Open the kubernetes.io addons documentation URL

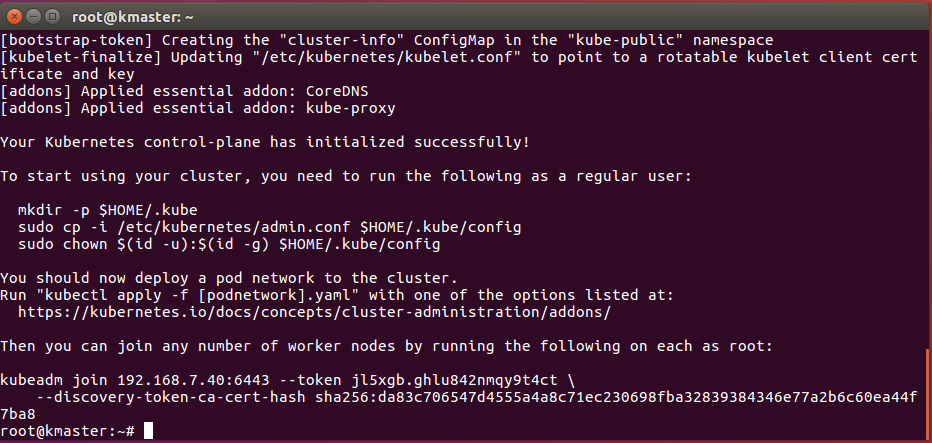[314, 312]
